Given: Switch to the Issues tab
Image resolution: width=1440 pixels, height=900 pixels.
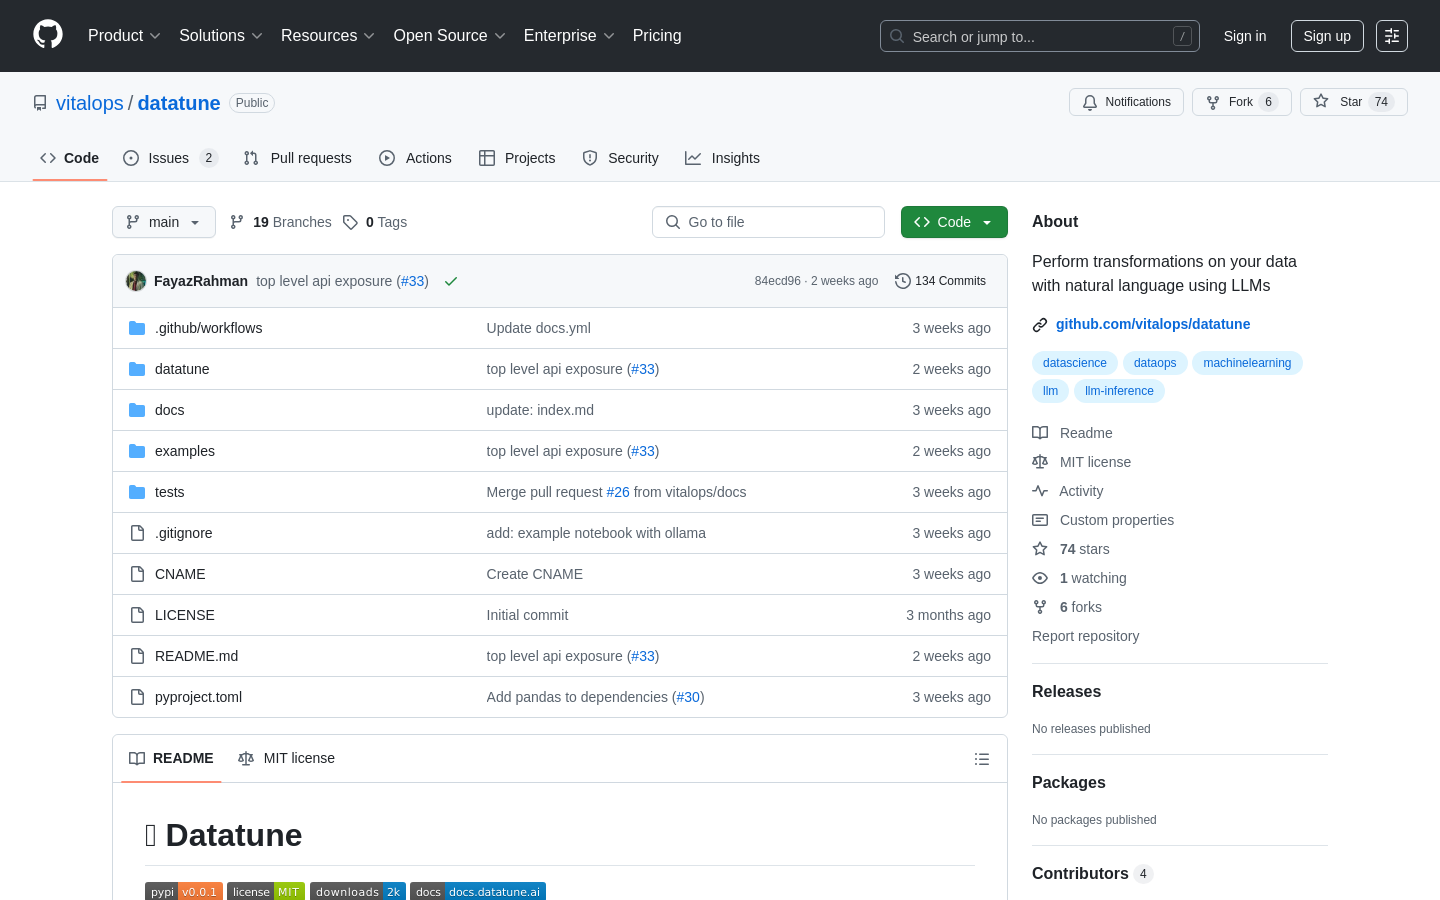Looking at the screenshot, I should click(170, 158).
